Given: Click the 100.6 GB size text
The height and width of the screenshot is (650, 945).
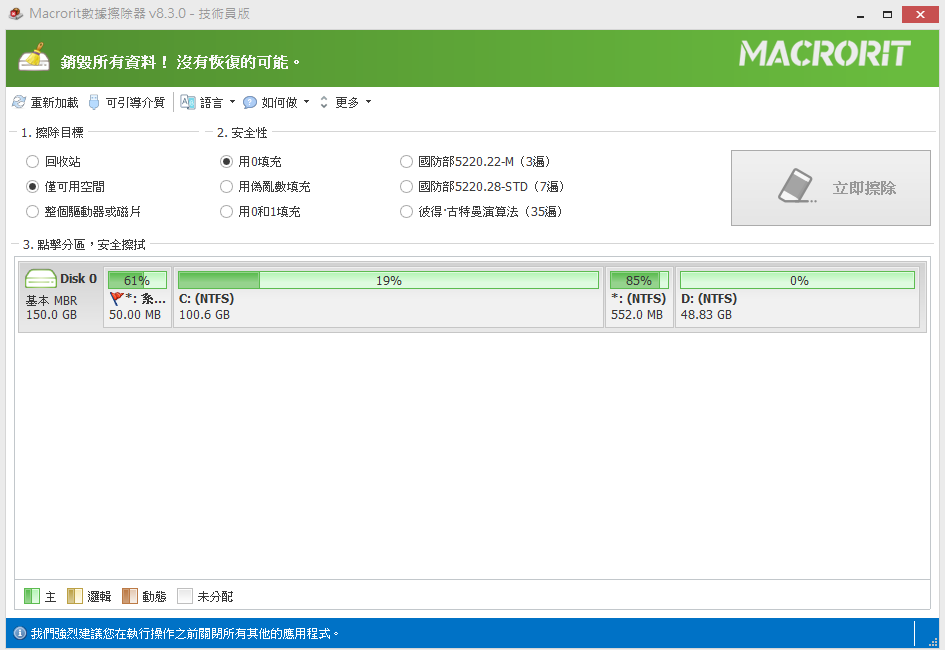Looking at the screenshot, I should coord(204,314).
